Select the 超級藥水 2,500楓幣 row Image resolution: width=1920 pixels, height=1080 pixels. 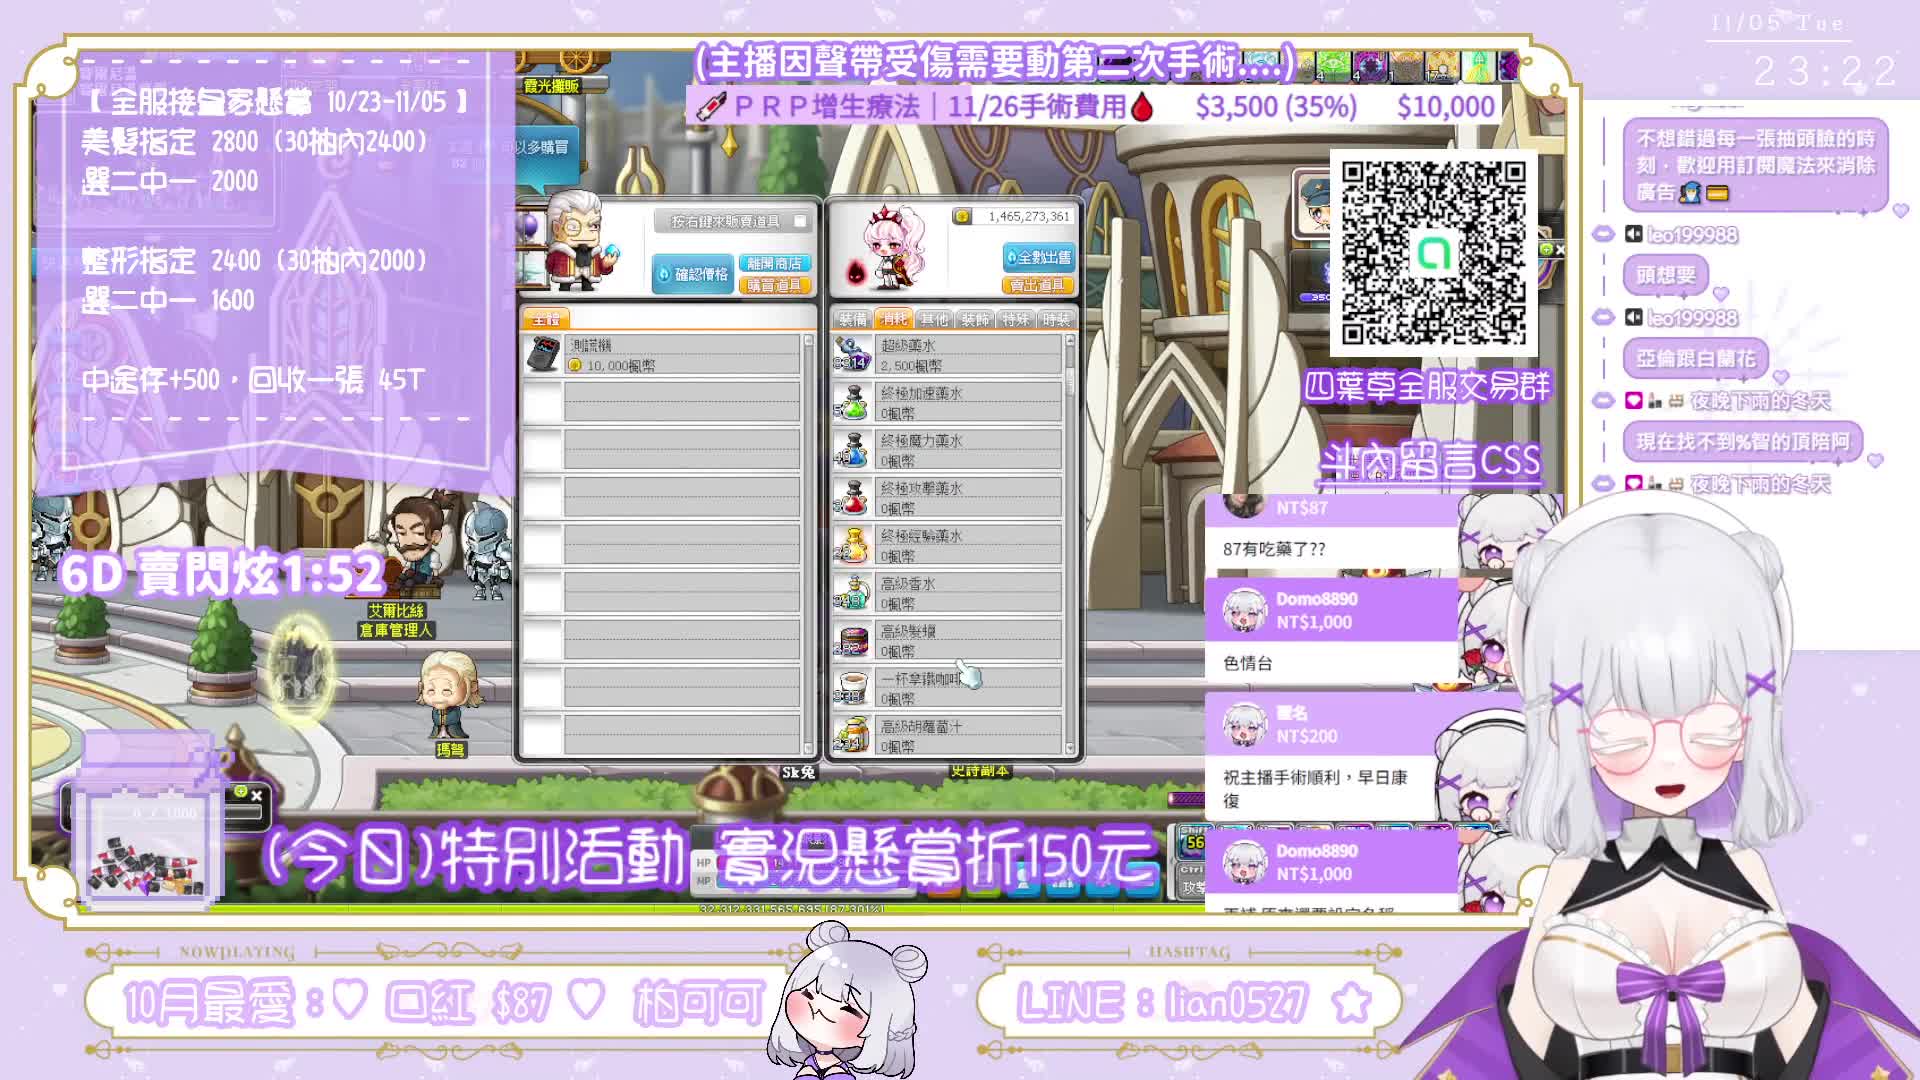(947, 355)
